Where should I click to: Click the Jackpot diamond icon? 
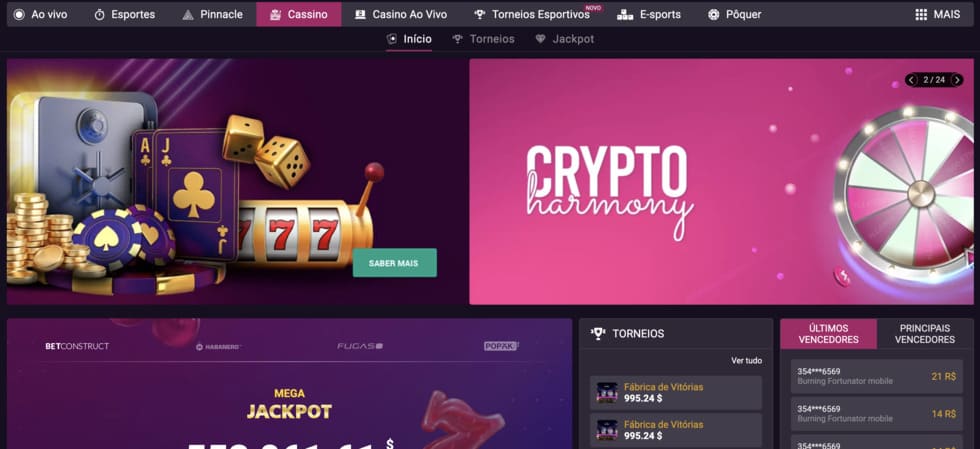point(541,39)
